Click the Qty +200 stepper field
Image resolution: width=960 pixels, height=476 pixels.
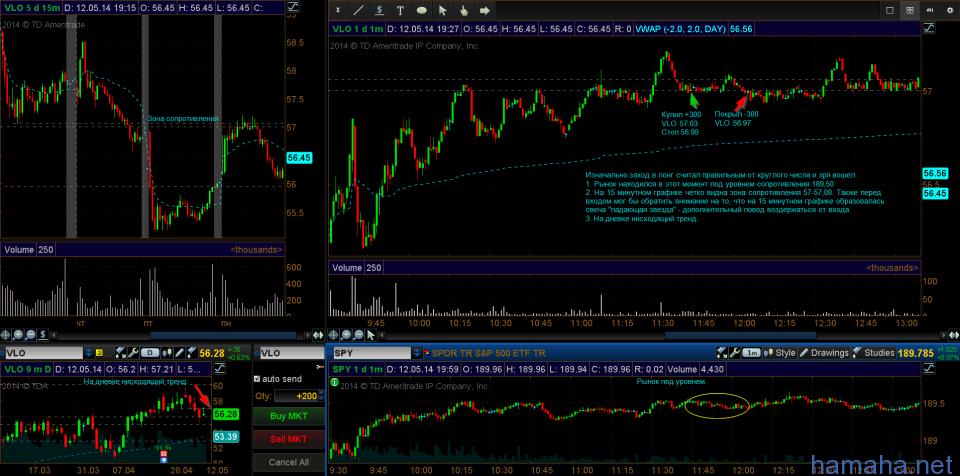297,396
